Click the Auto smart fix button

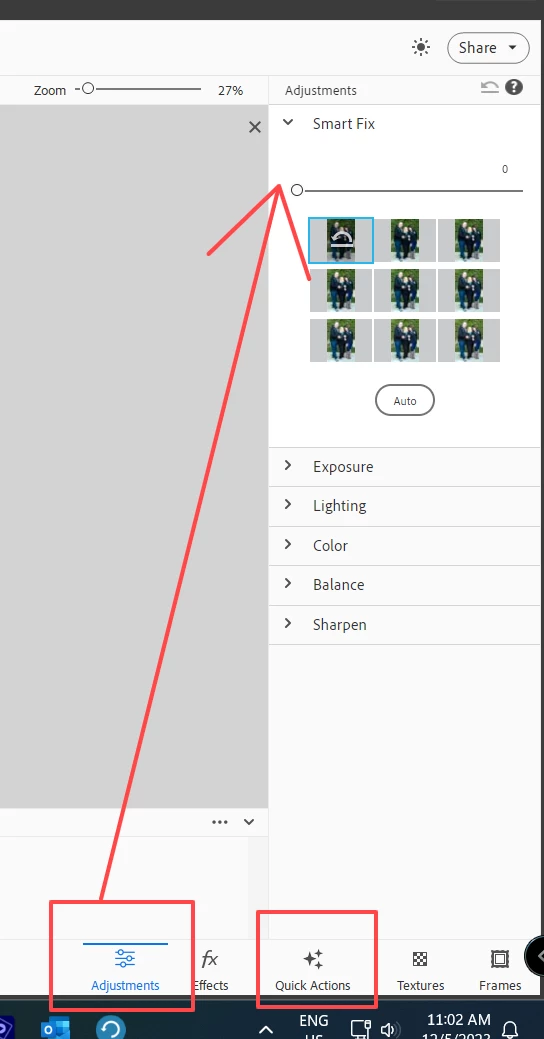click(405, 400)
